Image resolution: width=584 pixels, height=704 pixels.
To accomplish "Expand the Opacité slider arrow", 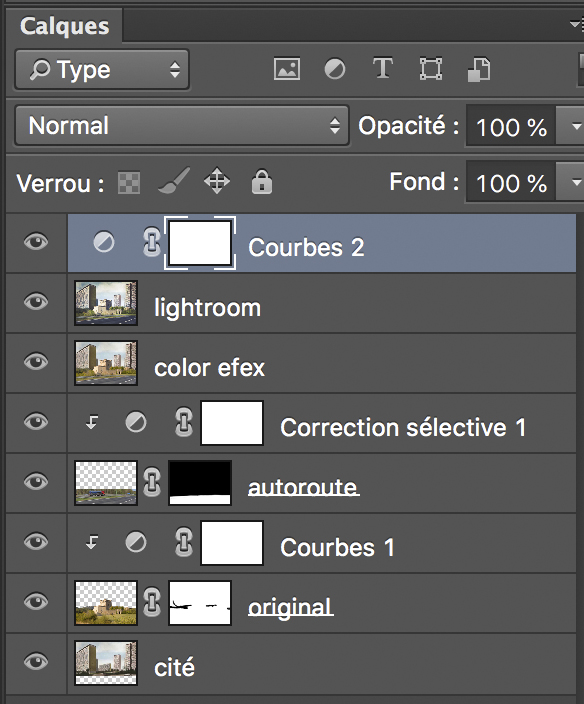I will click(571, 126).
